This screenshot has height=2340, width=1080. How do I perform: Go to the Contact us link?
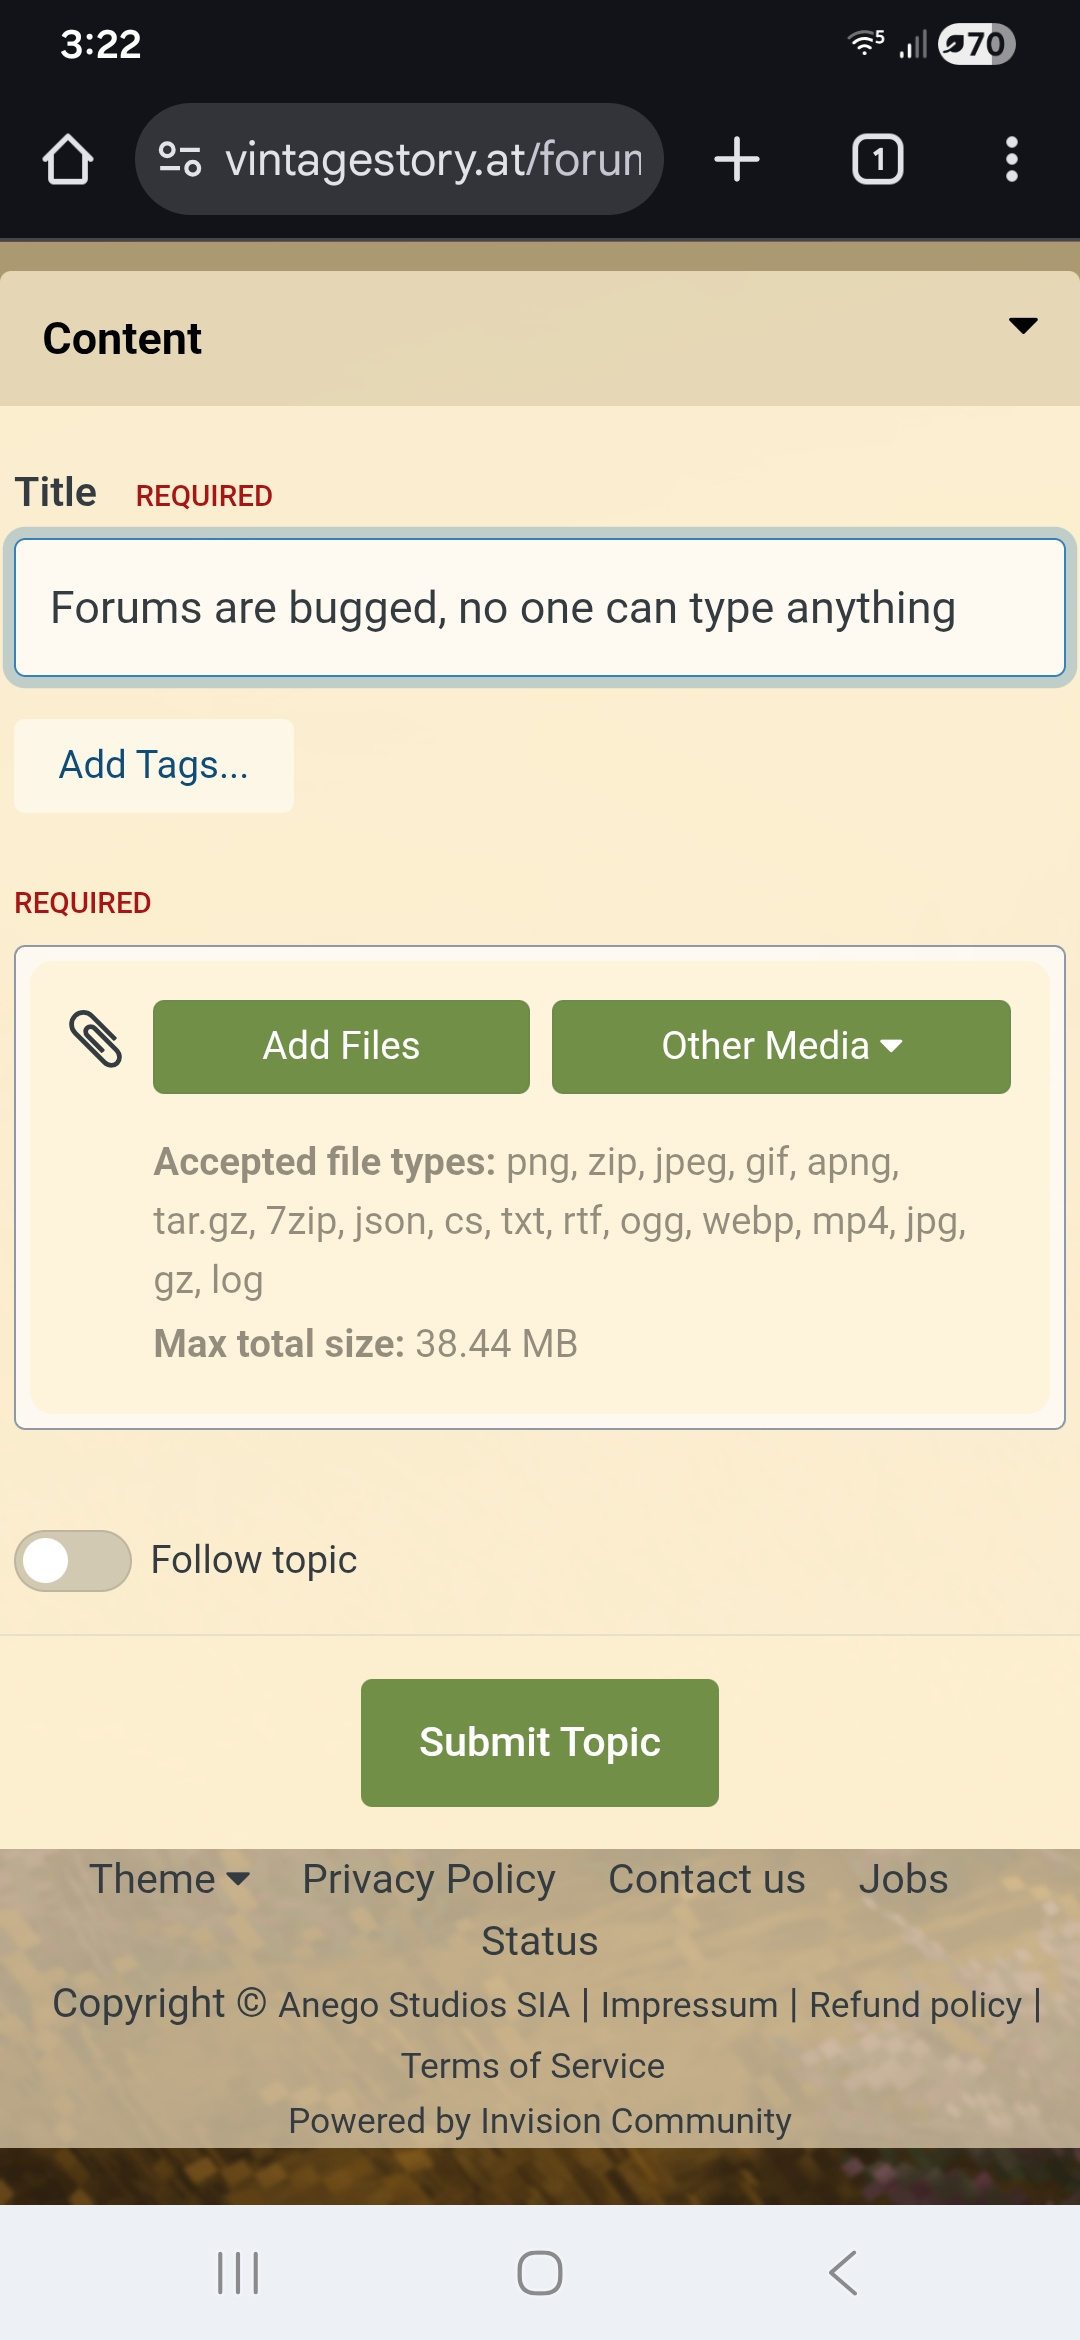pos(707,1879)
